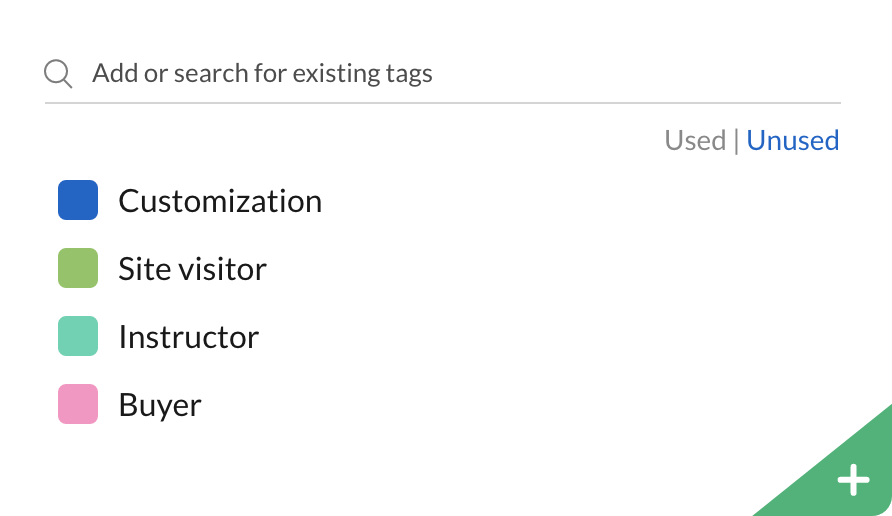Click the gray Used link text
892x516 pixels.
(695, 141)
